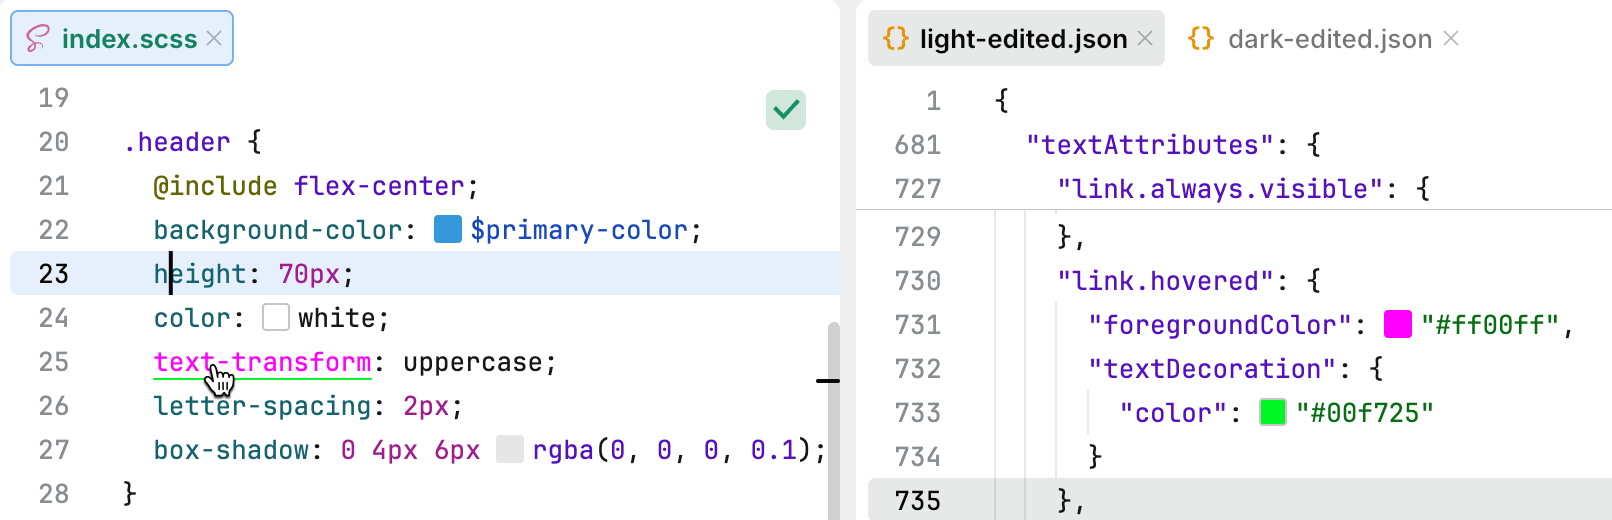
Task: Click the green inspection checkmark icon
Action: (x=786, y=110)
